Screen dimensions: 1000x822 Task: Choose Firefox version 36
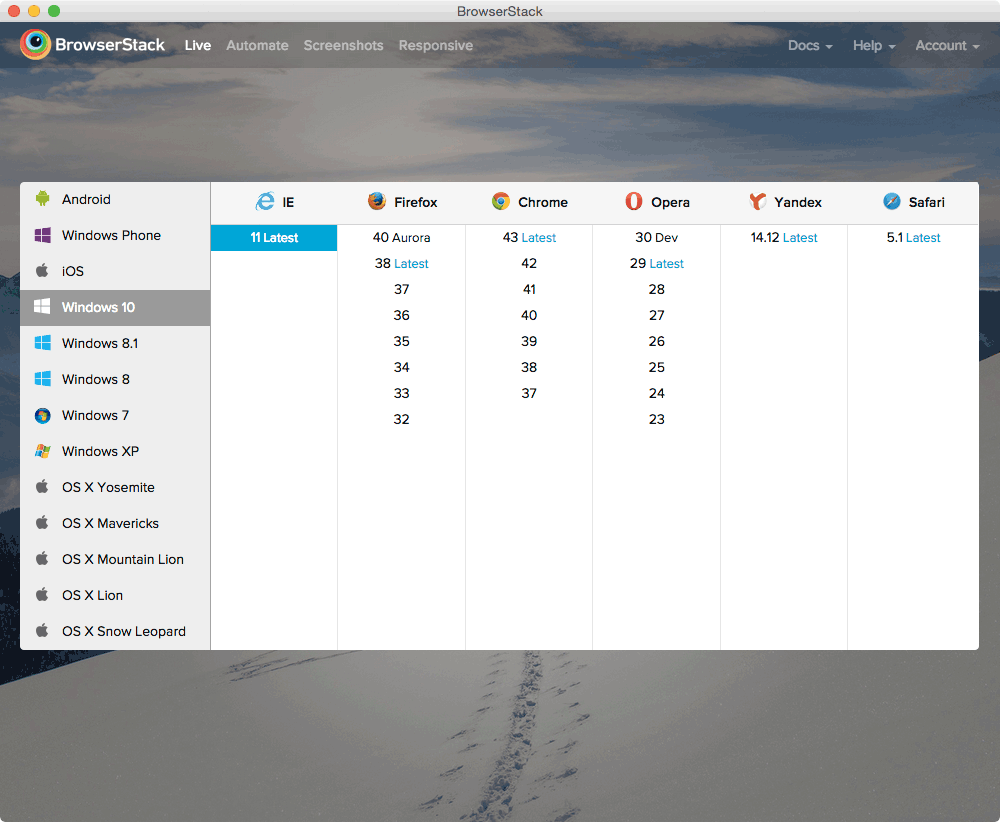coord(401,316)
